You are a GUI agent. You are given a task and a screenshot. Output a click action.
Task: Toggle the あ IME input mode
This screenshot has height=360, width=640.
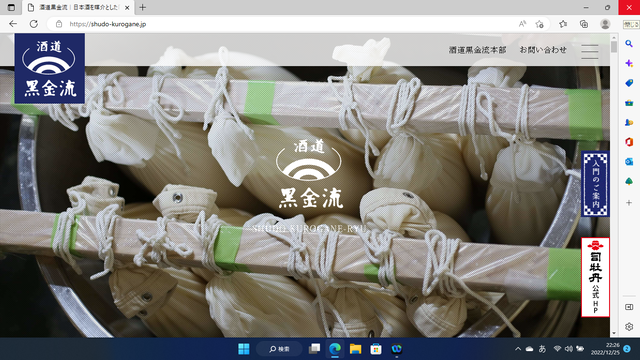coord(542,349)
